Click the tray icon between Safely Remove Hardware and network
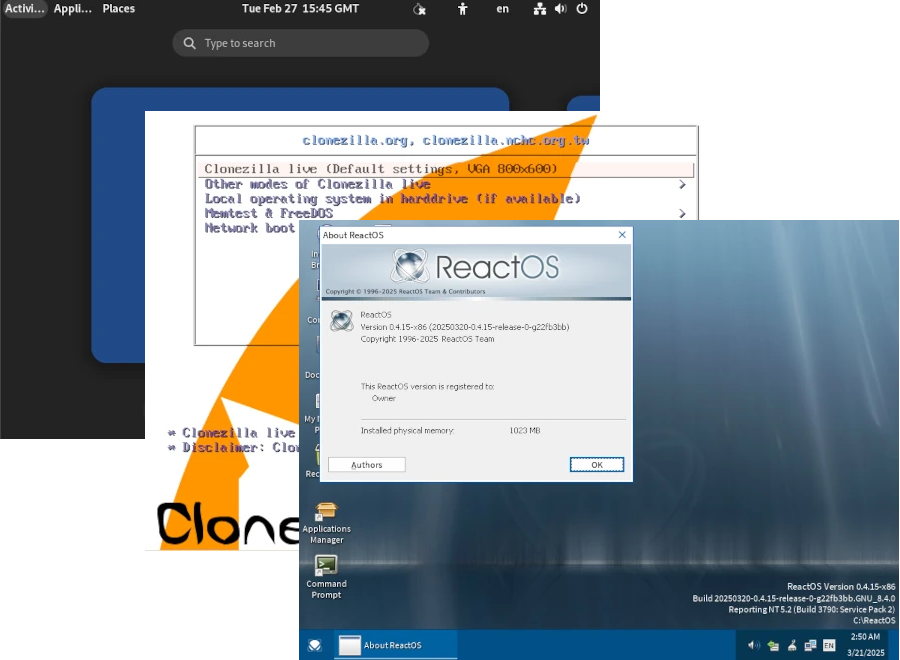Screen dimensions: 900x660 point(792,646)
